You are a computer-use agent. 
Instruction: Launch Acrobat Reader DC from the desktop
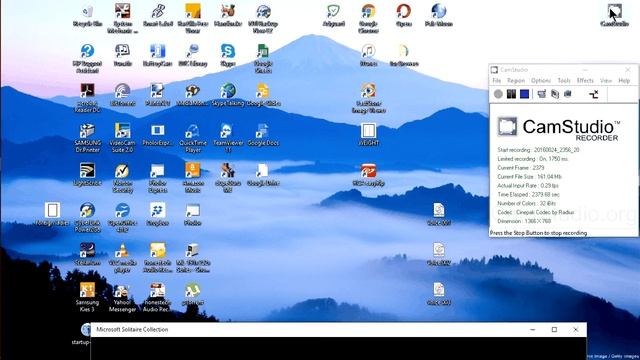point(87,98)
